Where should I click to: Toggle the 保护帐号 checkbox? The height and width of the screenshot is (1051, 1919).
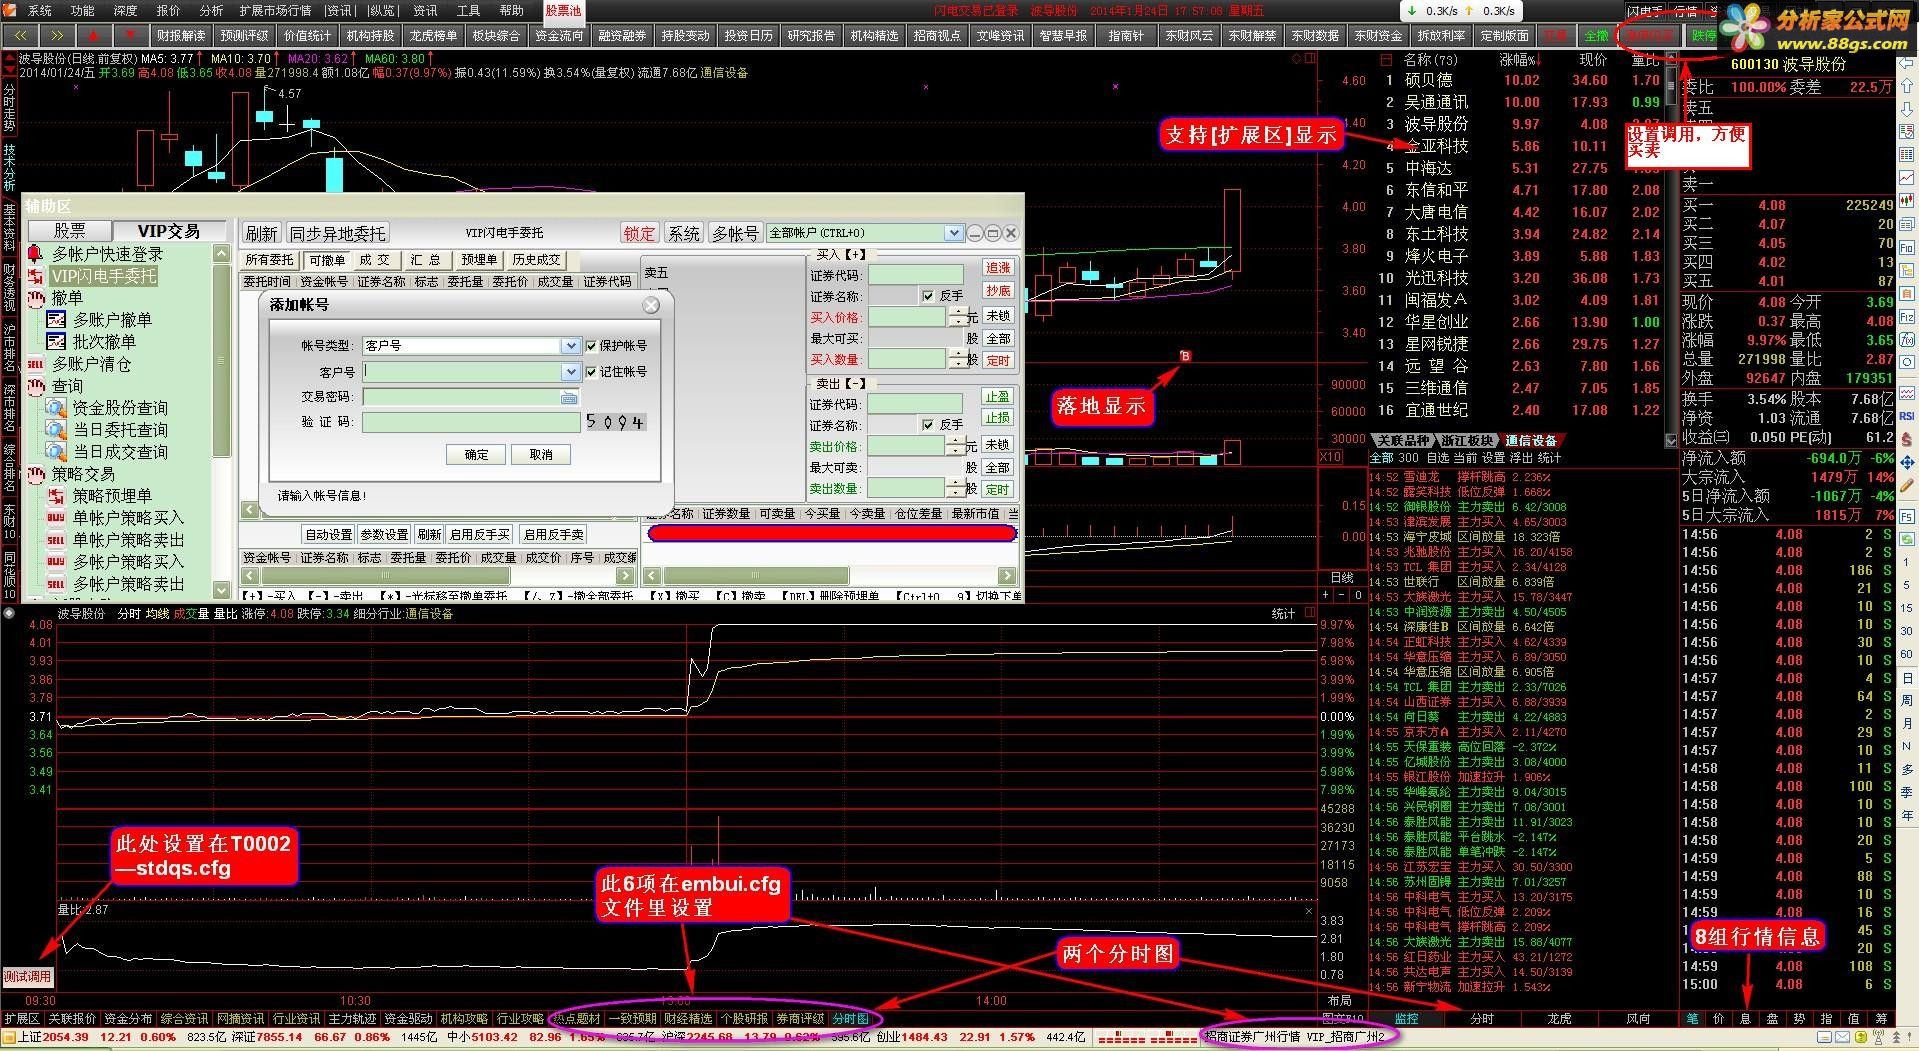[x=591, y=345]
